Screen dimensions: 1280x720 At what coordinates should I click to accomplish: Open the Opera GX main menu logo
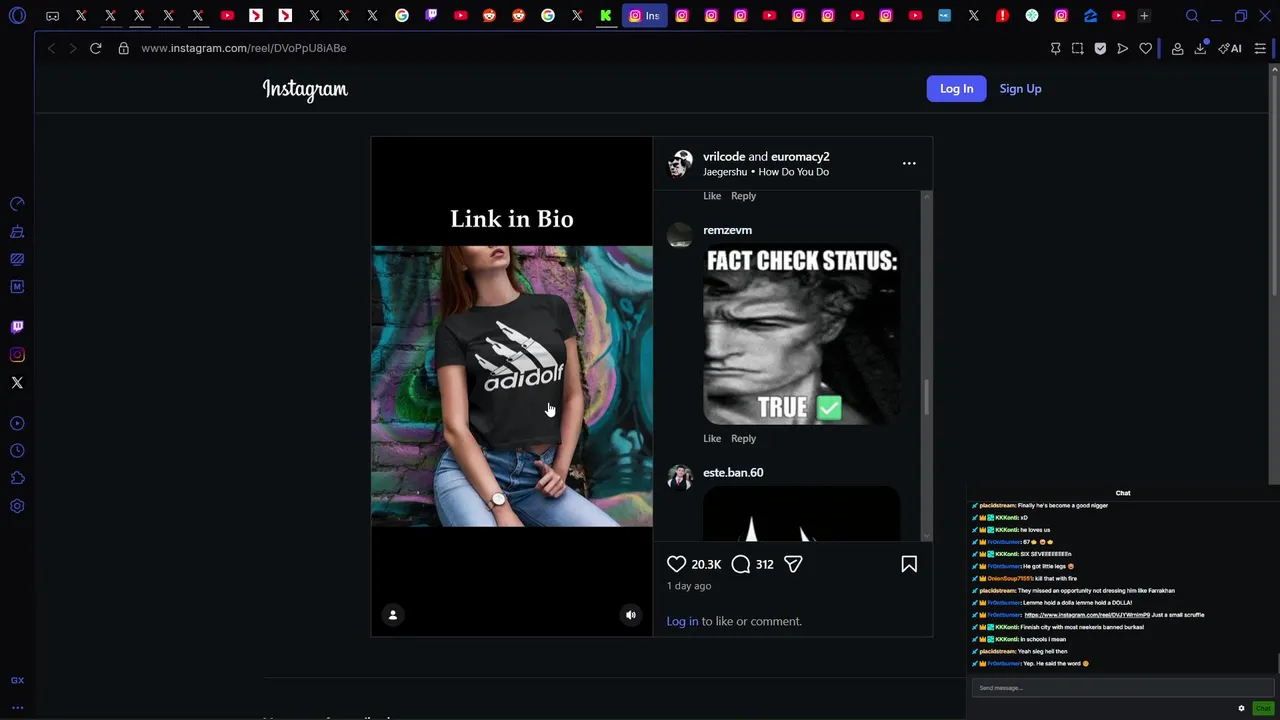tap(17, 16)
